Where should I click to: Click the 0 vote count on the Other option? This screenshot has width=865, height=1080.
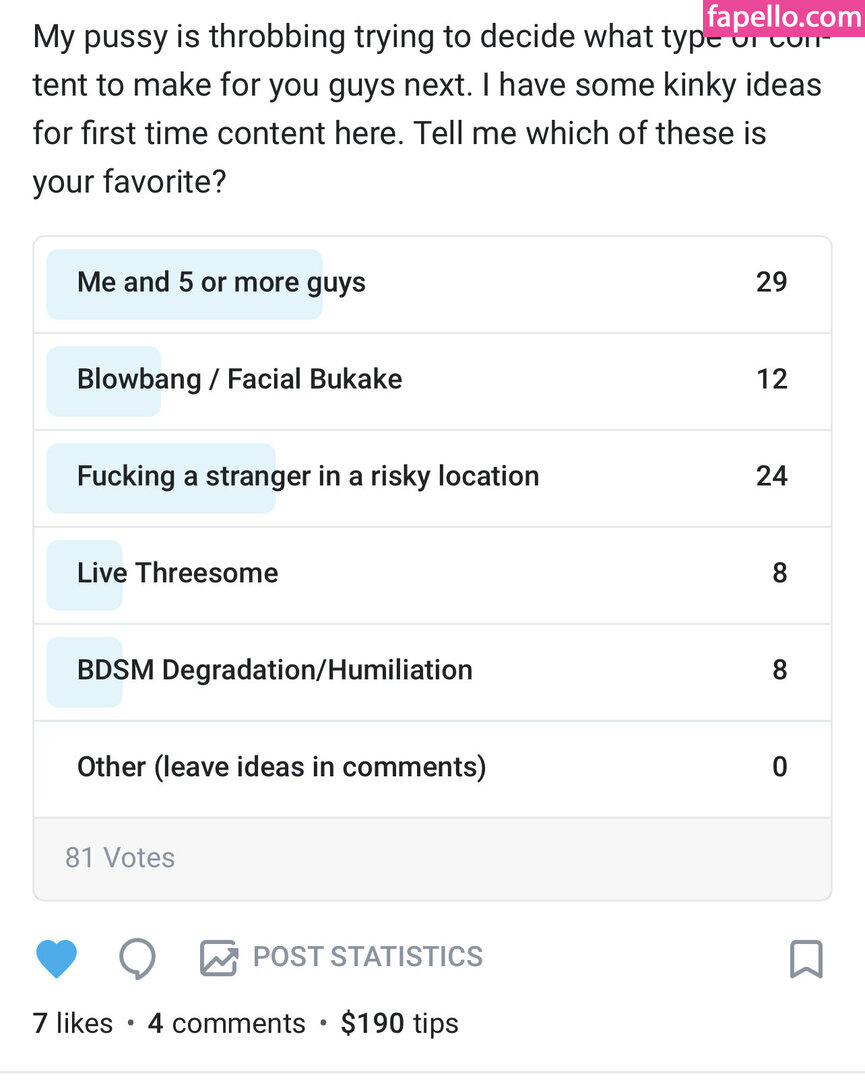tap(780, 767)
